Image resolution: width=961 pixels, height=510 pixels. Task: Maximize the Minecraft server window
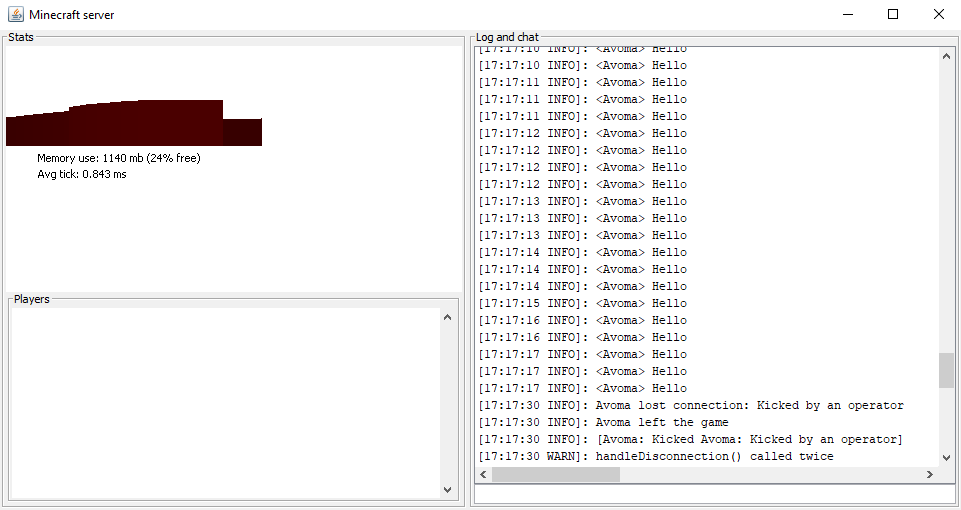point(893,14)
